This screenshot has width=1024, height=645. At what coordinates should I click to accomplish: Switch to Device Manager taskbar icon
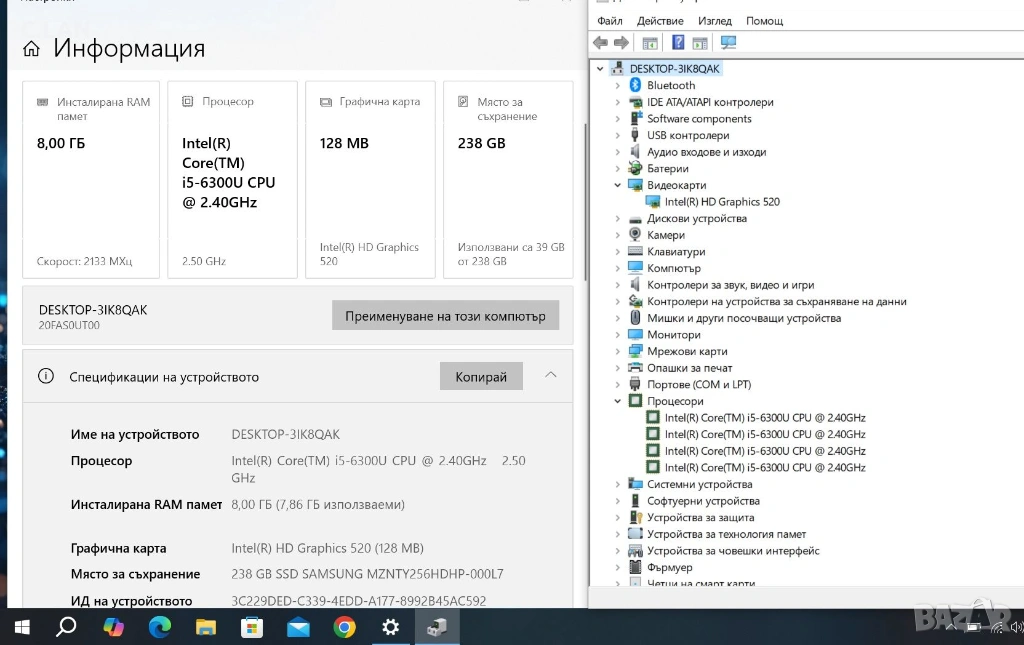(437, 627)
